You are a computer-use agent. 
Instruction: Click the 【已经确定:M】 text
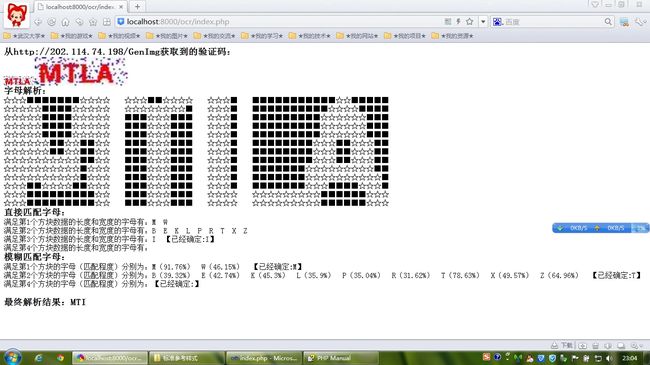click(x=277, y=266)
